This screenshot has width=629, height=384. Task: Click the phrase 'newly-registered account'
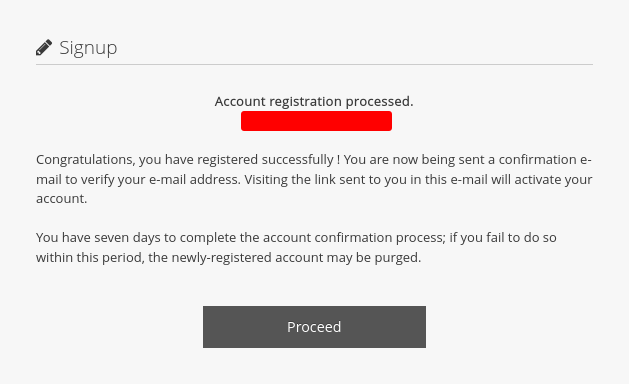[x=247, y=257]
